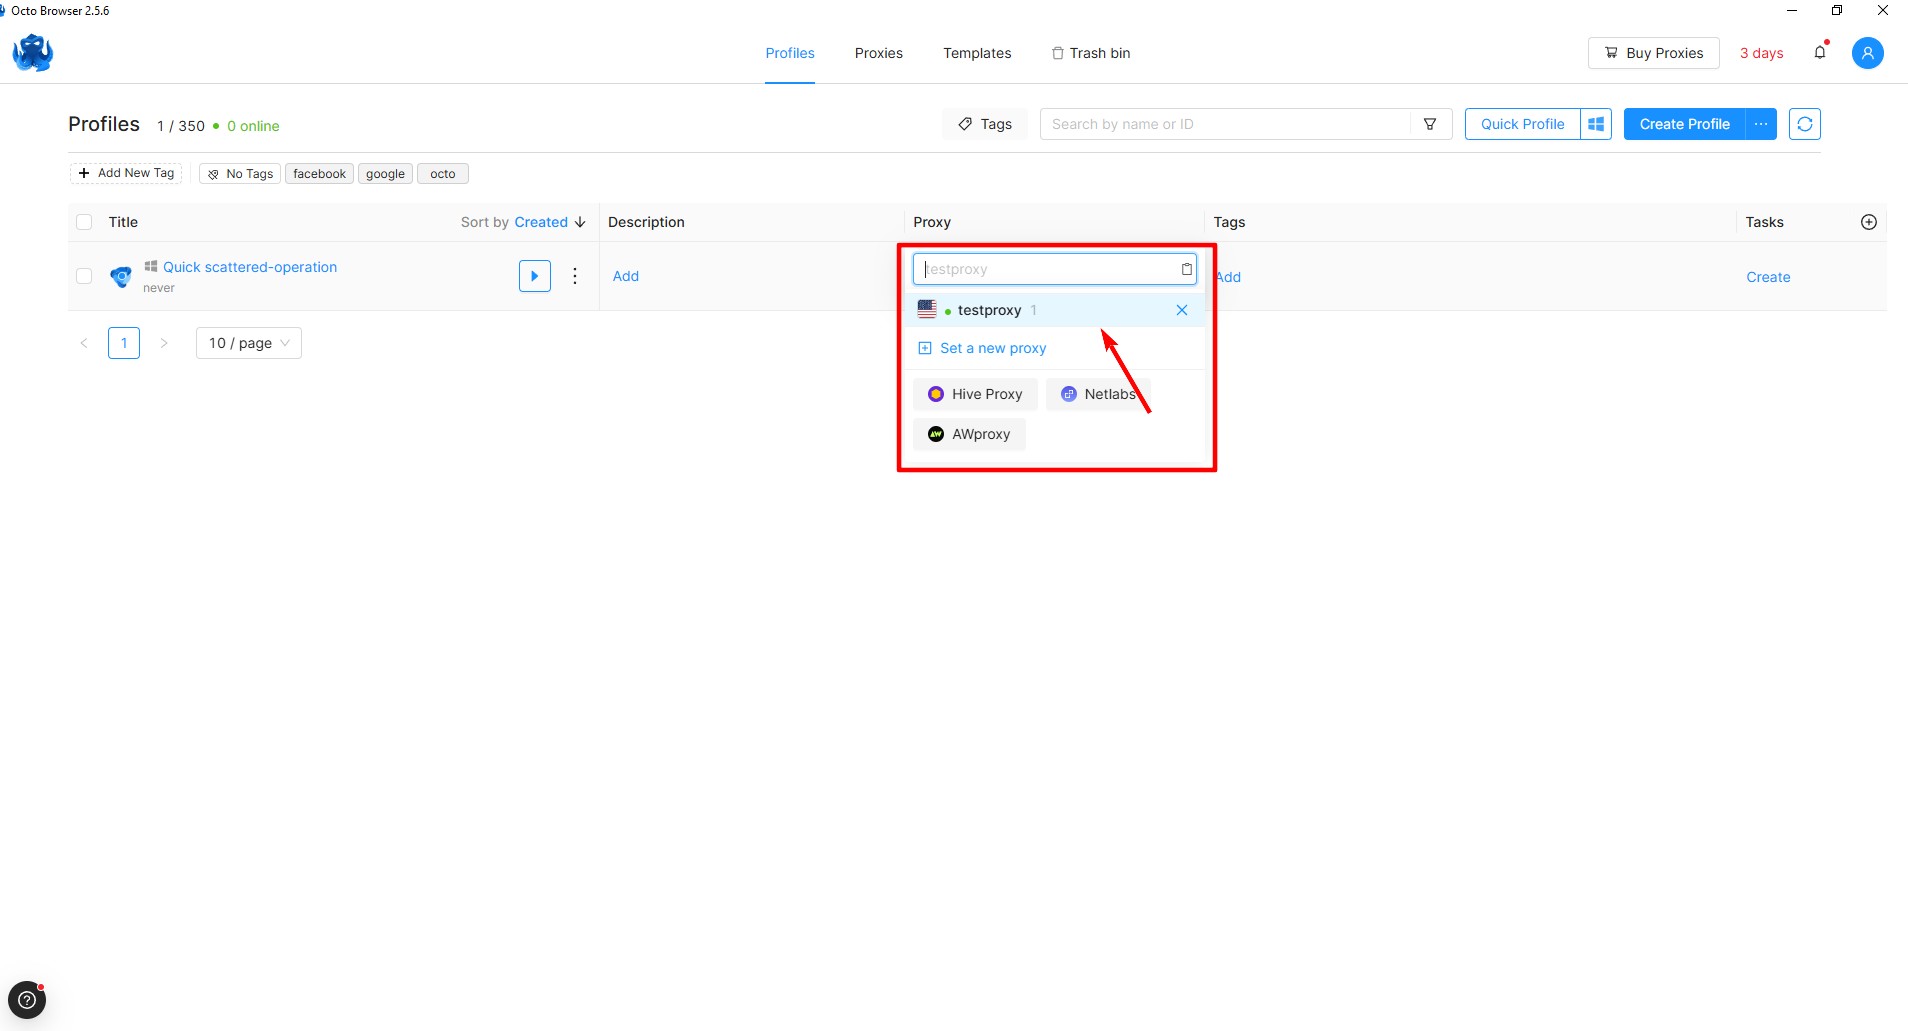
Task: Check the Quick scattered-operation profile checkbox
Action: pos(84,276)
